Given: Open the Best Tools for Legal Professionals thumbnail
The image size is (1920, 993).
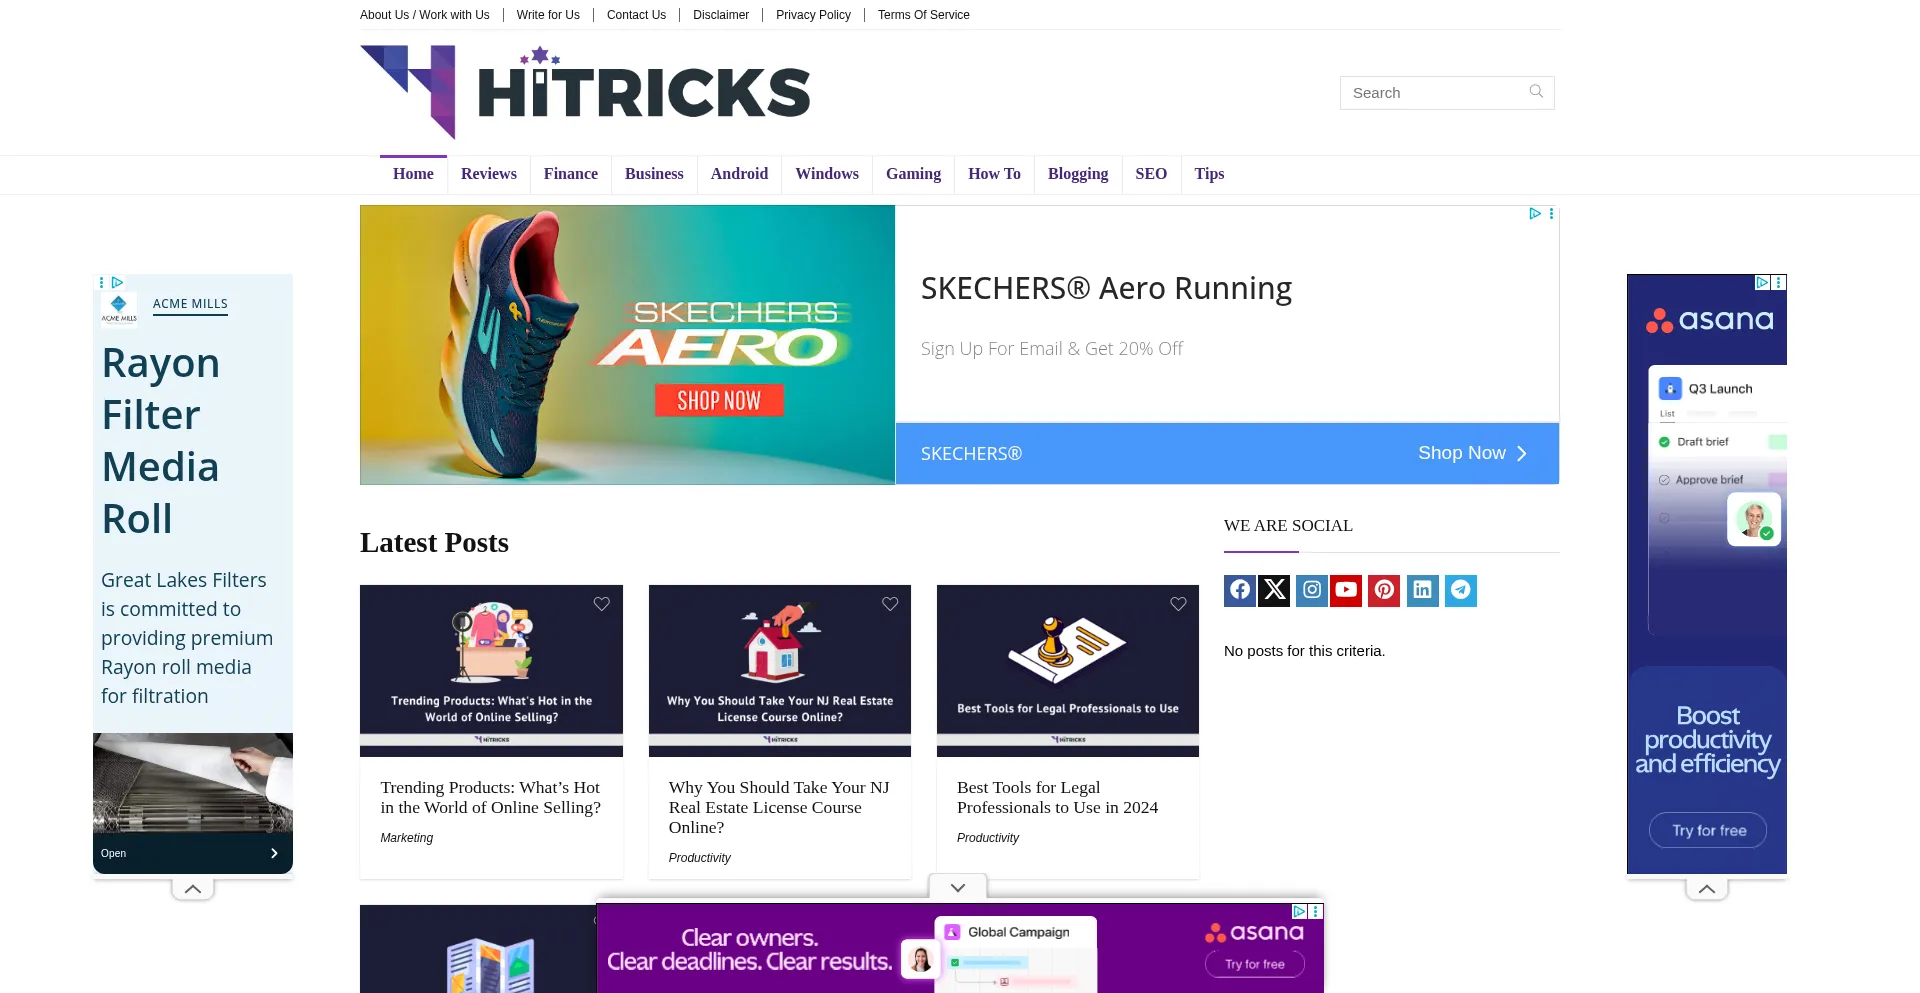Looking at the screenshot, I should coord(1067,670).
